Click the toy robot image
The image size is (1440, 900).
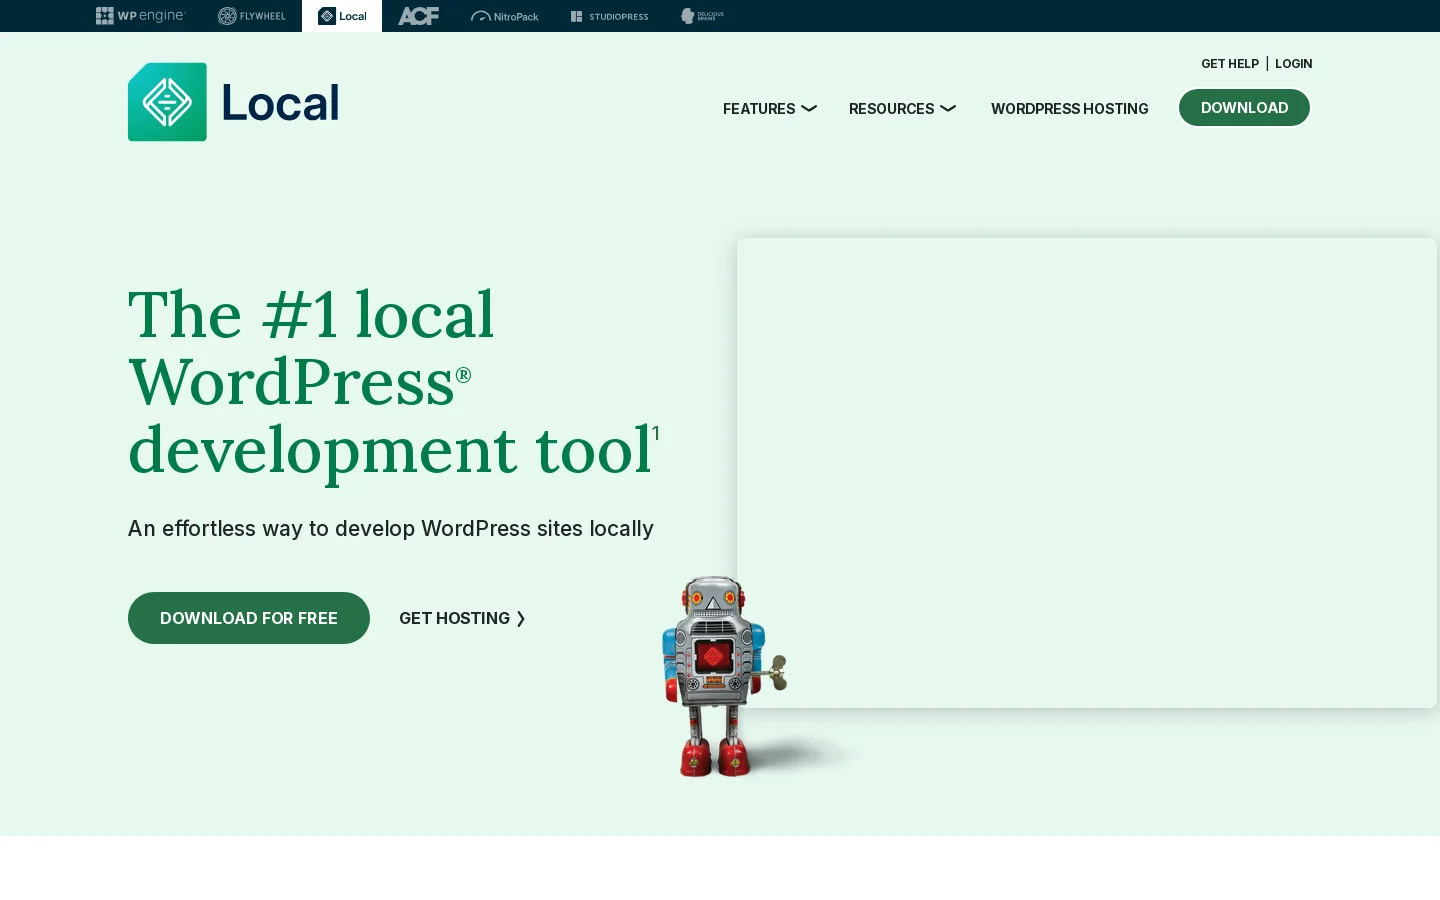725,676
